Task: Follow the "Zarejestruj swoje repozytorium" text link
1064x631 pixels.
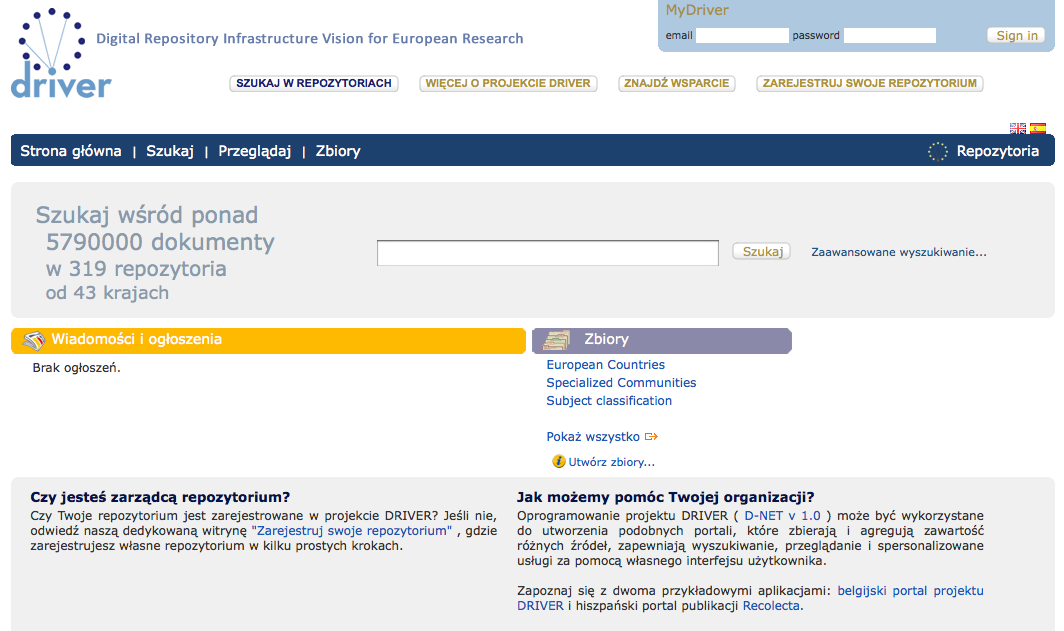Action: click(x=352, y=531)
